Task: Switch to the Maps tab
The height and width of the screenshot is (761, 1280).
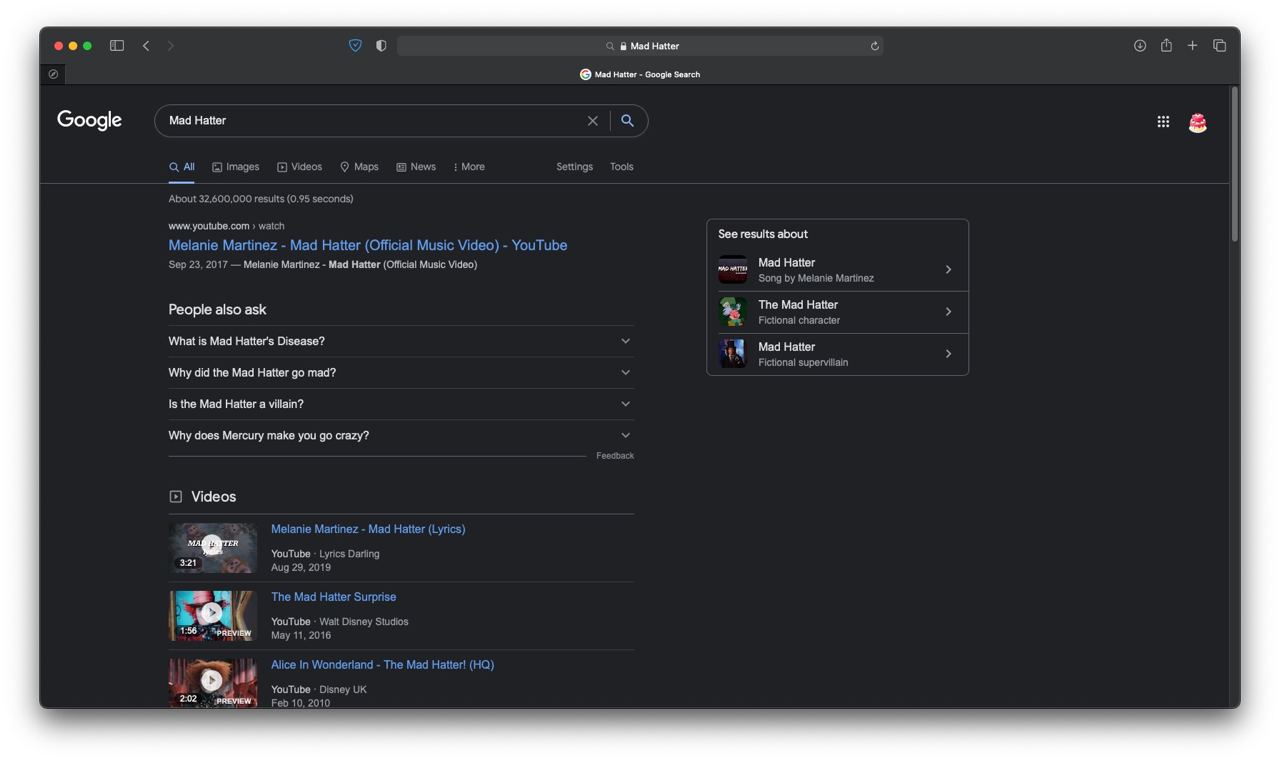Action: tap(359, 167)
